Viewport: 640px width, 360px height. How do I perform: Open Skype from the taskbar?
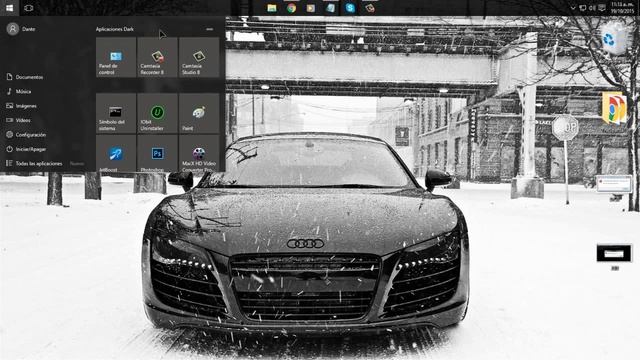click(x=350, y=8)
